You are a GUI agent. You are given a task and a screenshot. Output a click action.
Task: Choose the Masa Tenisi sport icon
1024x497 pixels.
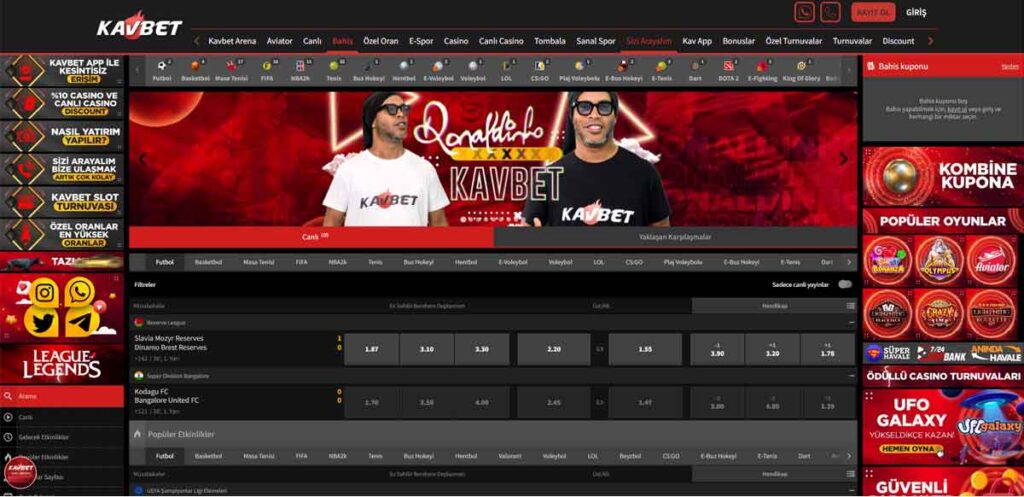point(231,66)
